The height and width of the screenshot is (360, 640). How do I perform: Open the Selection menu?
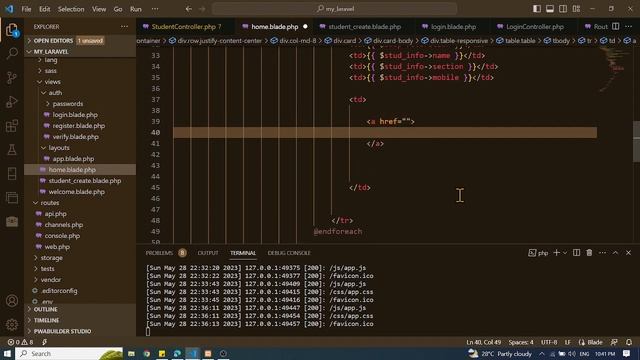71,9
